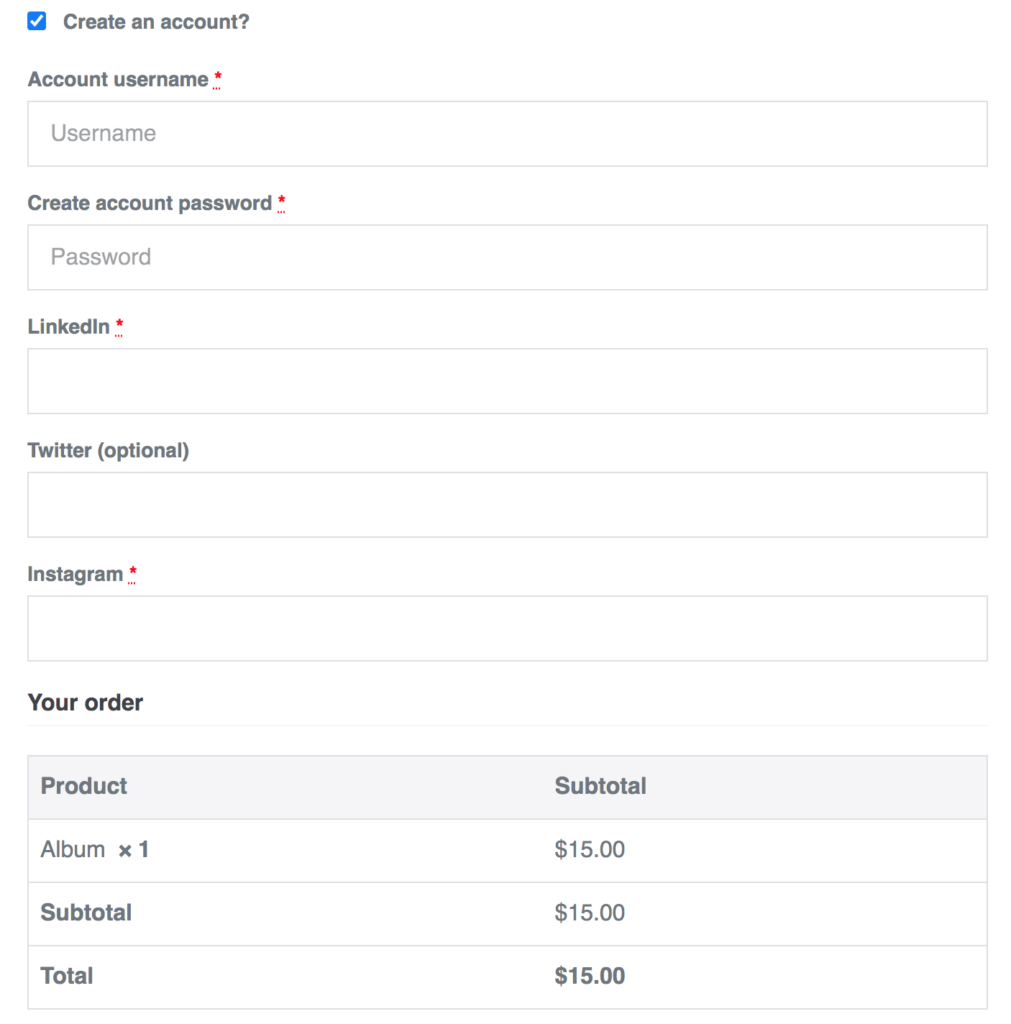Uncheck the Create an account checkbox

(37, 21)
